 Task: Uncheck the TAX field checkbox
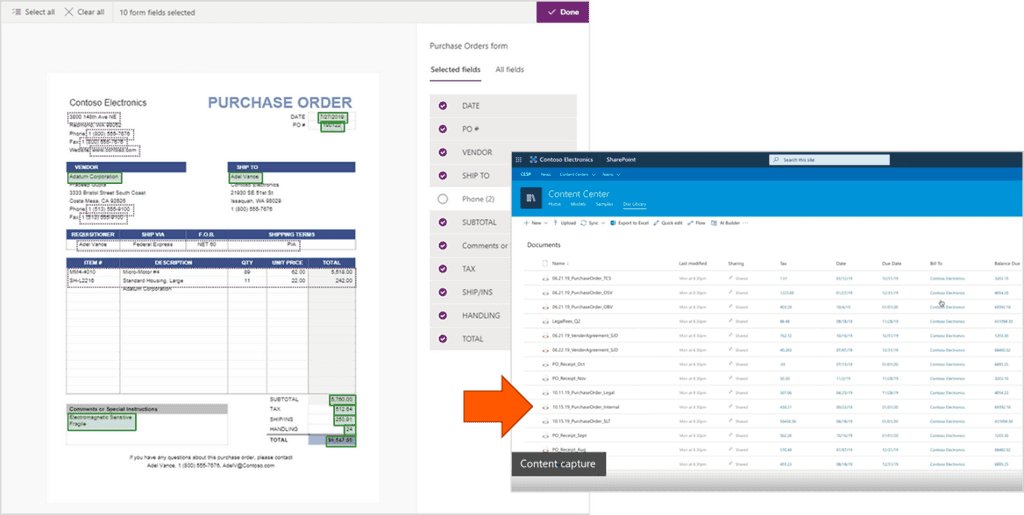[443, 269]
